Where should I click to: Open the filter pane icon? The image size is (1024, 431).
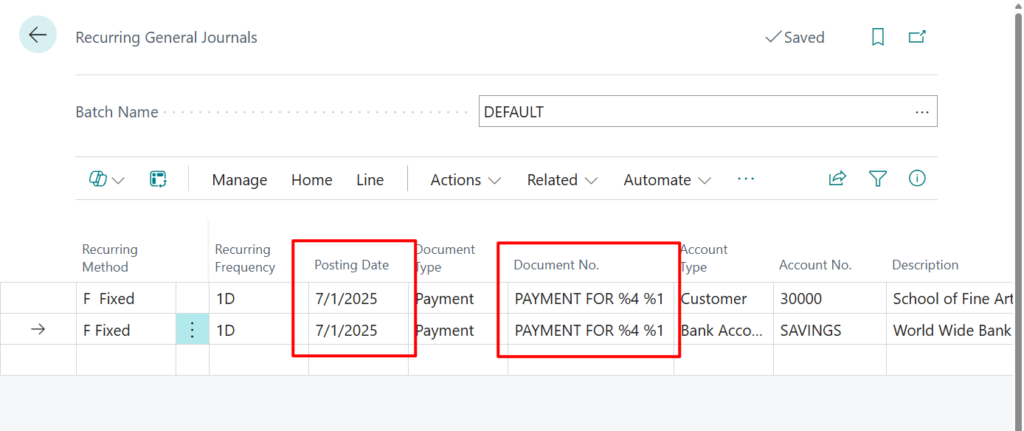pos(877,179)
